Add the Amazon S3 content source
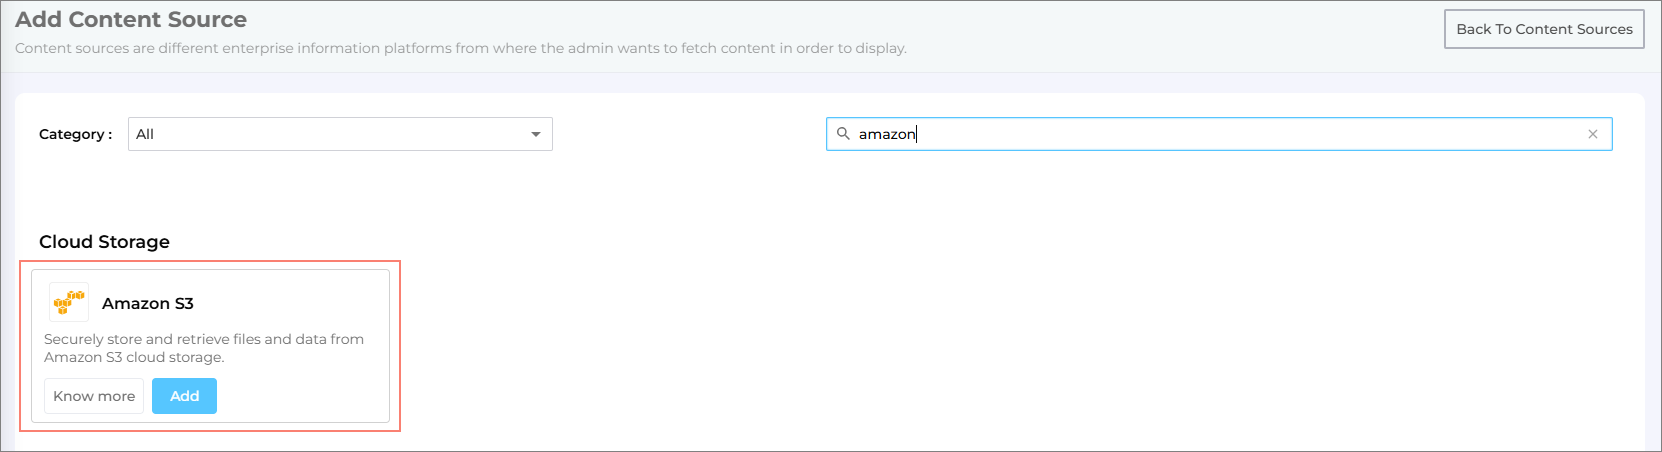Viewport: 1662px width, 452px height. pos(184,396)
